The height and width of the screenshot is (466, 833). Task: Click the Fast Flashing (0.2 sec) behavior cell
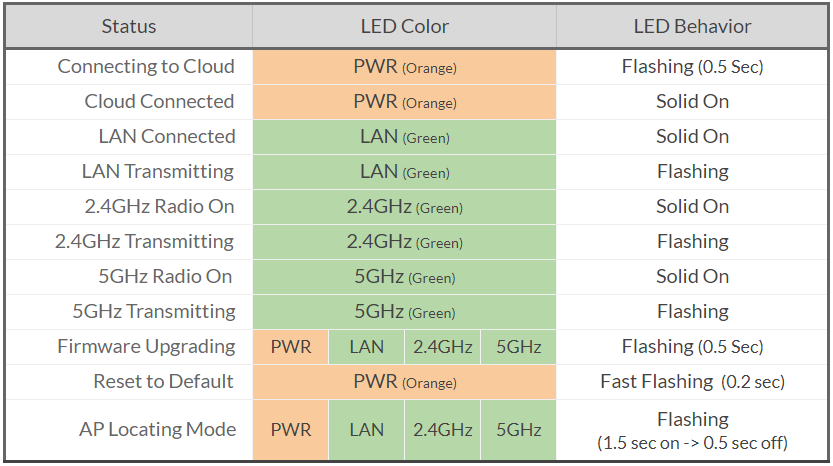pos(692,382)
